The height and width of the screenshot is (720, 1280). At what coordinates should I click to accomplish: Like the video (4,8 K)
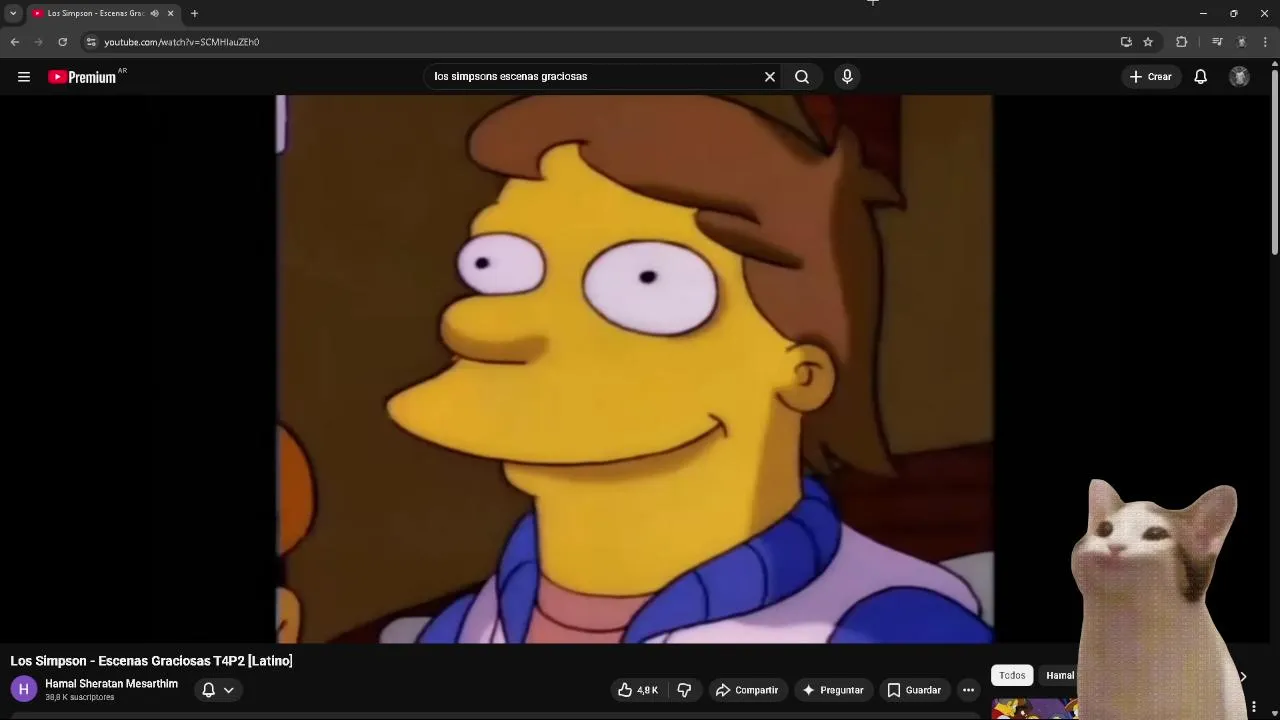(638, 690)
